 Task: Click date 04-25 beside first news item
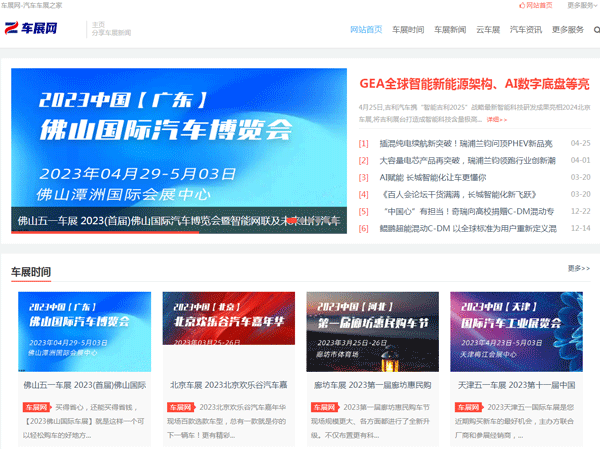point(580,143)
